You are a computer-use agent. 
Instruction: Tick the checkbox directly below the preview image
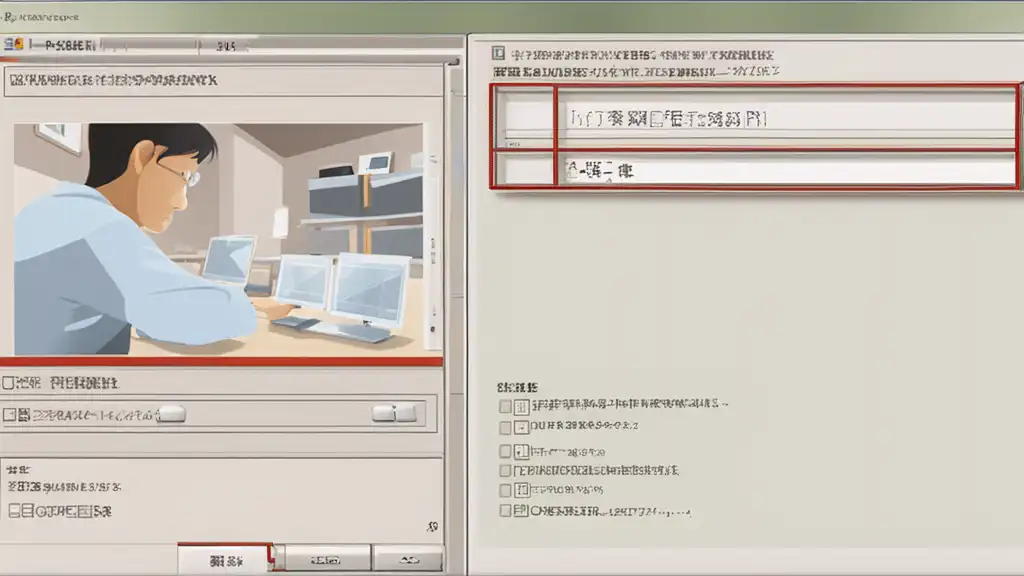(8, 383)
